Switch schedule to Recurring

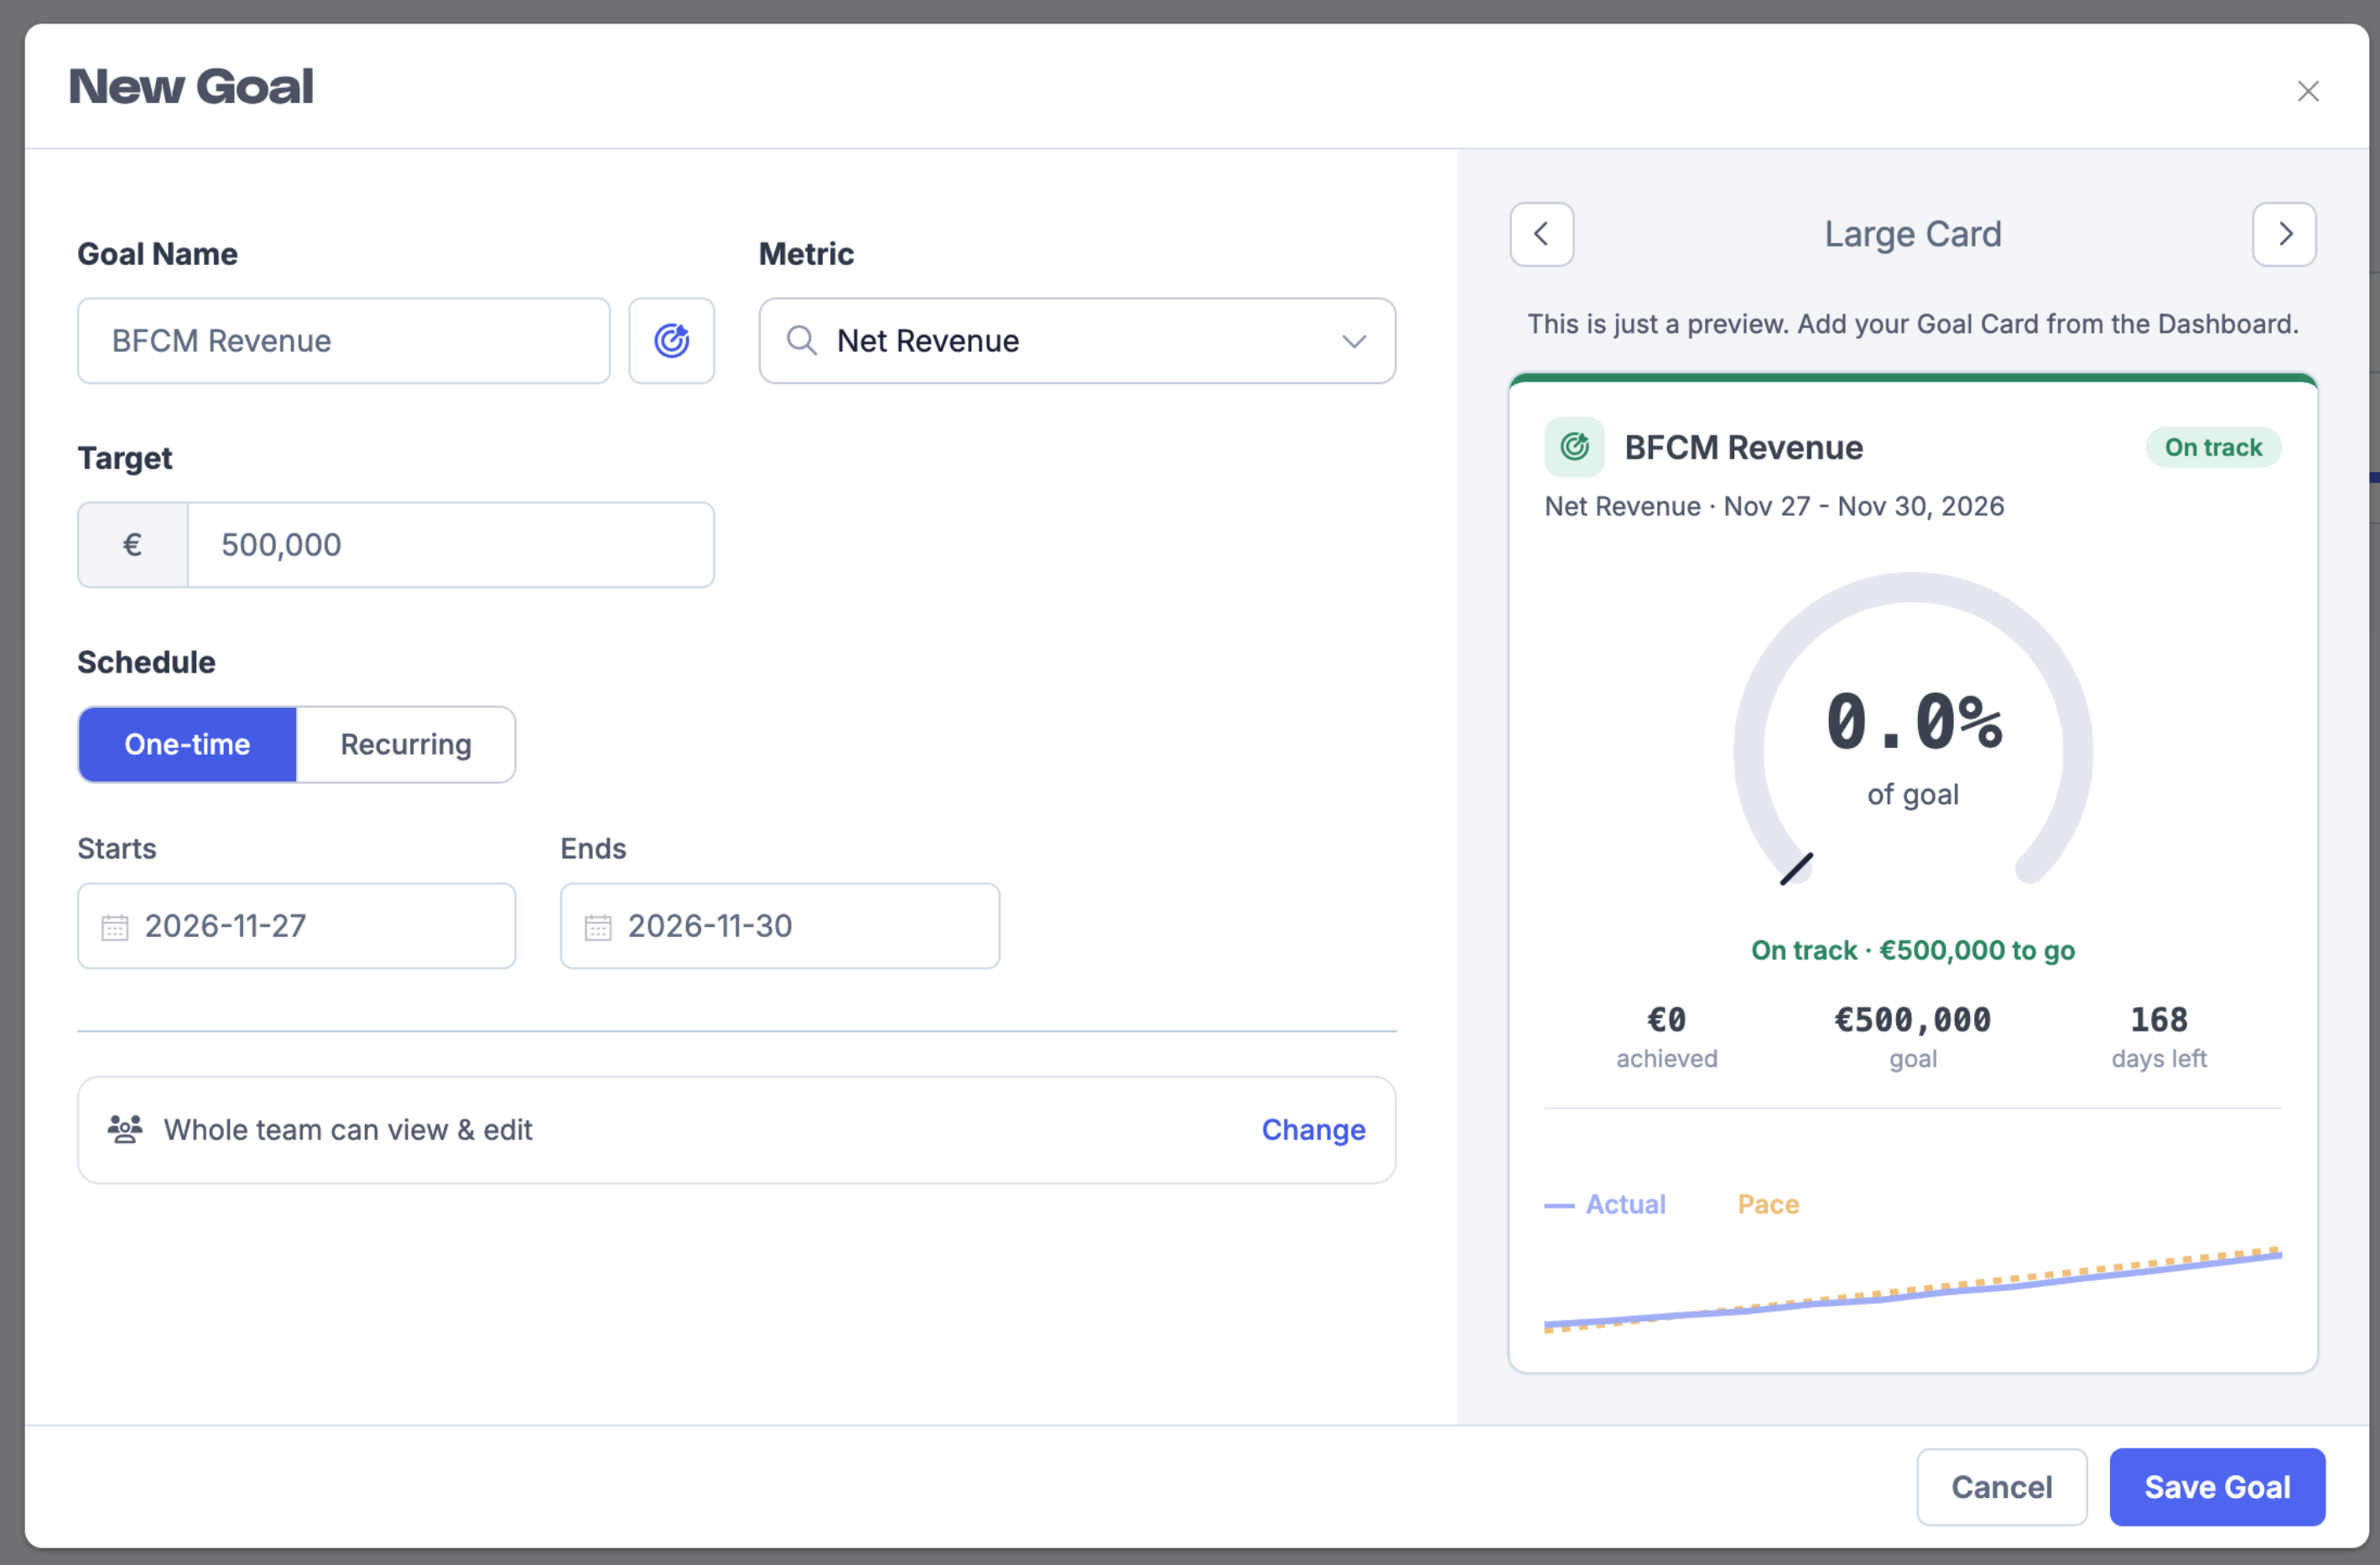[406, 744]
